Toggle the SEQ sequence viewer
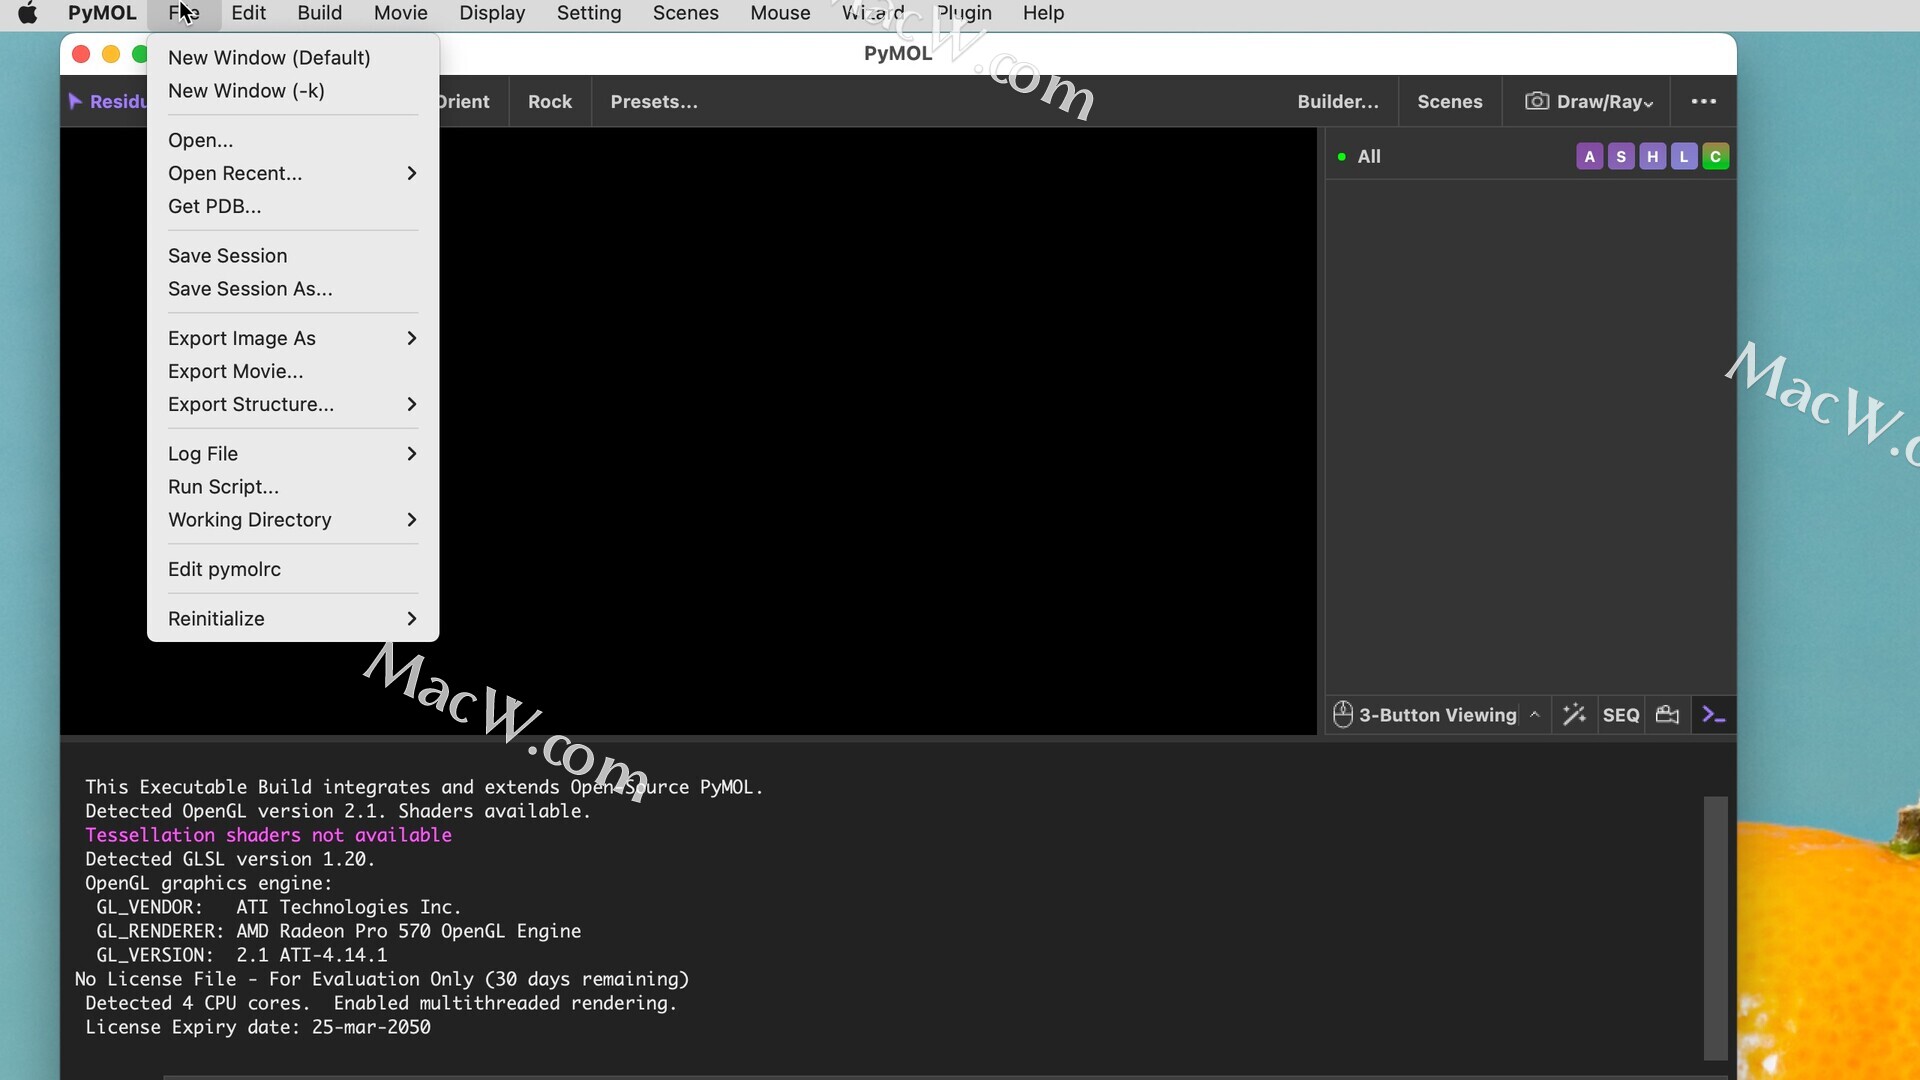The width and height of the screenshot is (1920, 1080). point(1621,715)
